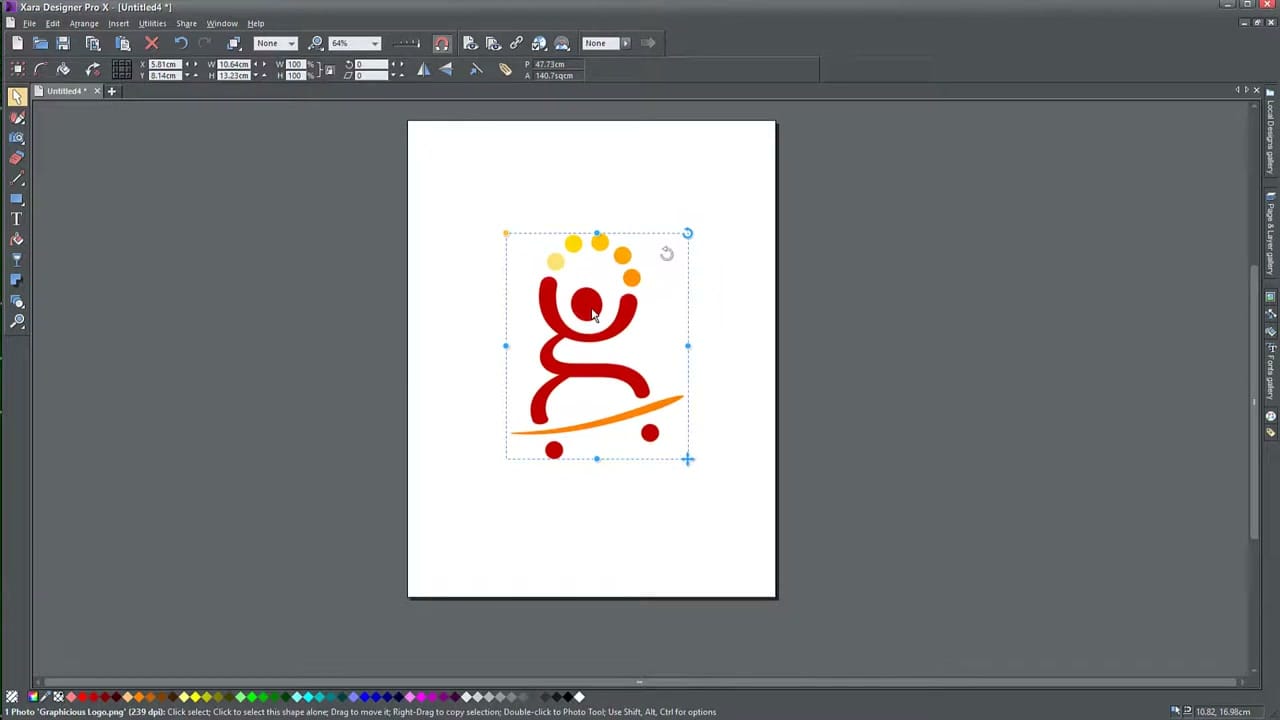The height and width of the screenshot is (720, 1280).
Task: Activate the Text tool
Action: coord(17,216)
